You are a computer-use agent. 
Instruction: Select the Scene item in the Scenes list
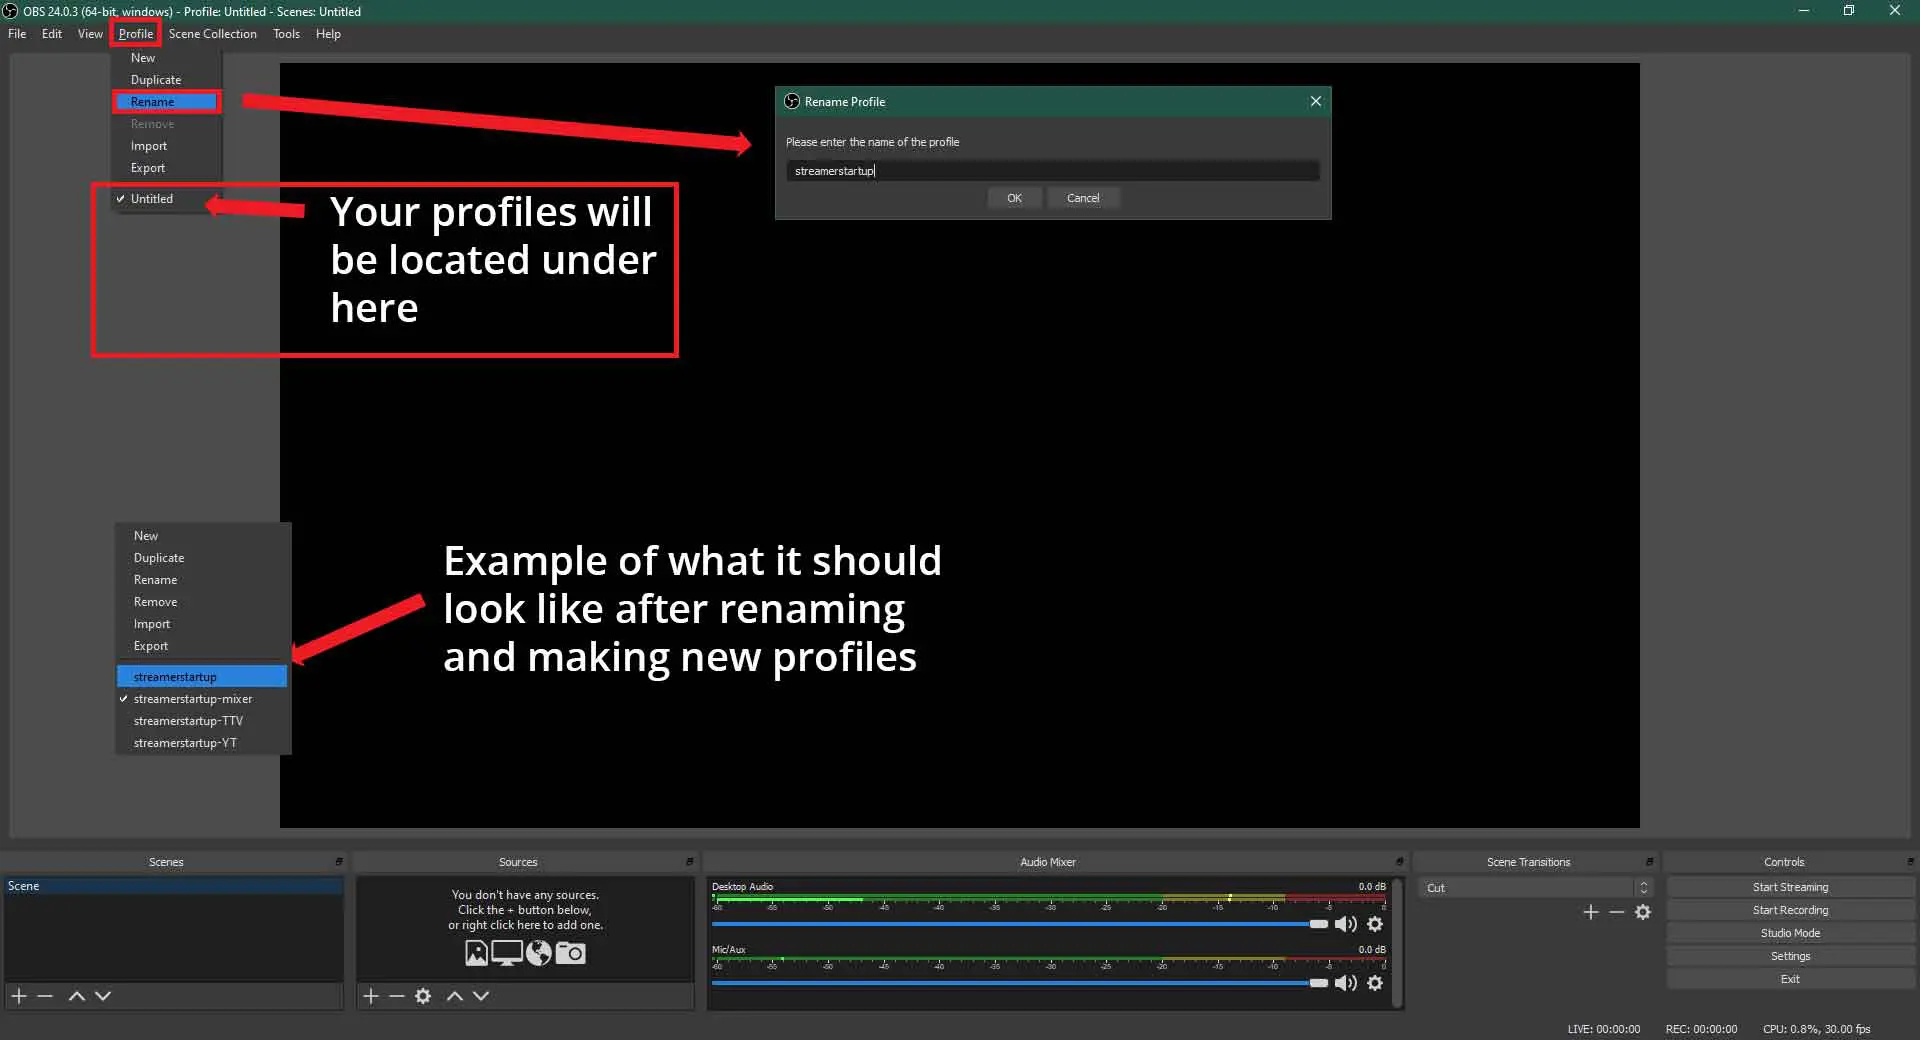174,886
